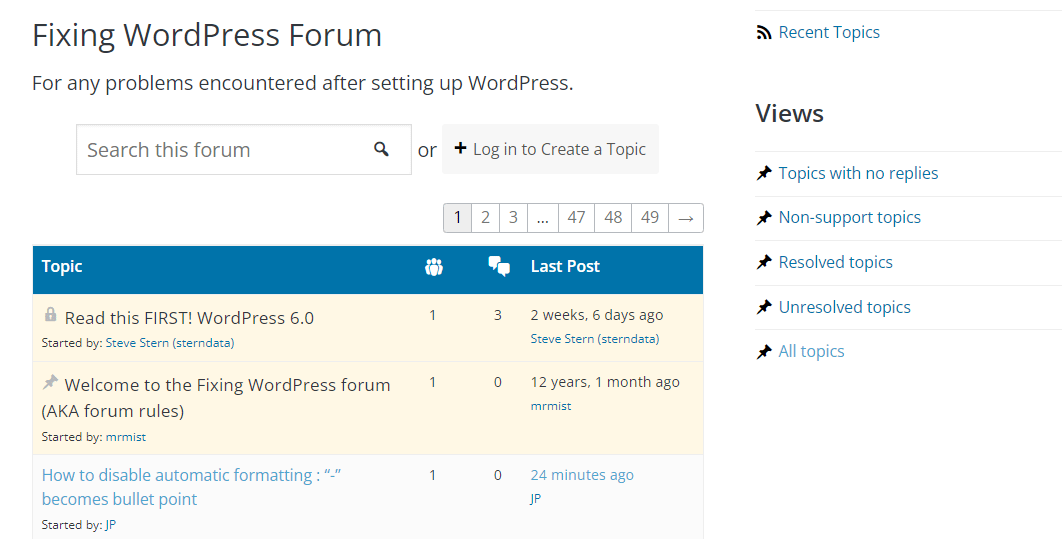Image resolution: width=1062 pixels, height=539 pixels.
Task: Open the Topics with no replies view
Action: [x=858, y=173]
